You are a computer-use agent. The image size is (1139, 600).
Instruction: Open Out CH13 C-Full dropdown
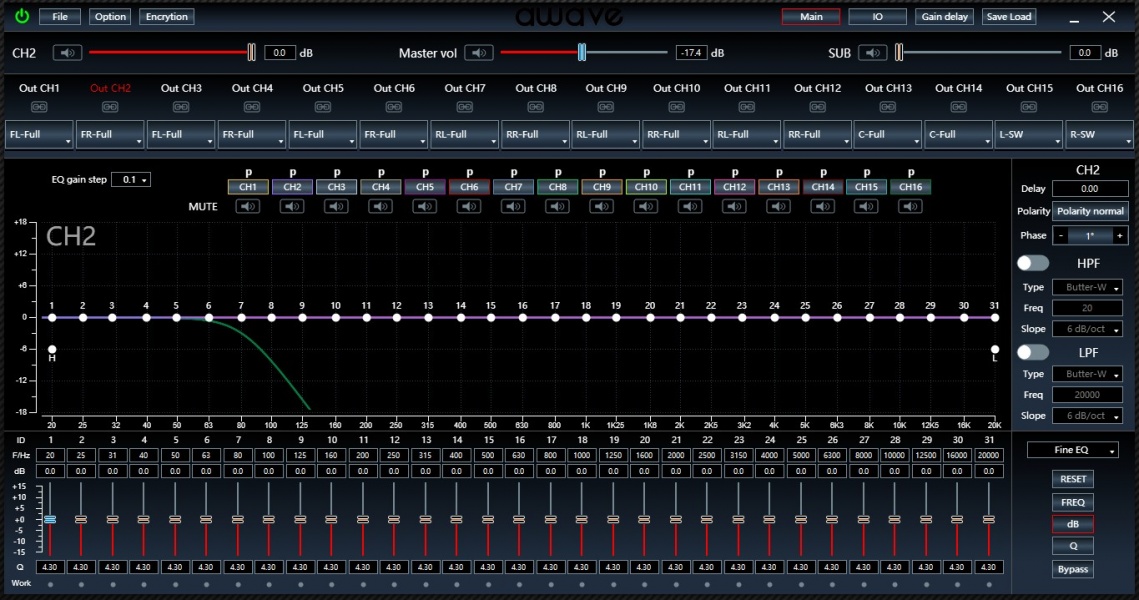tap(888, 134)
